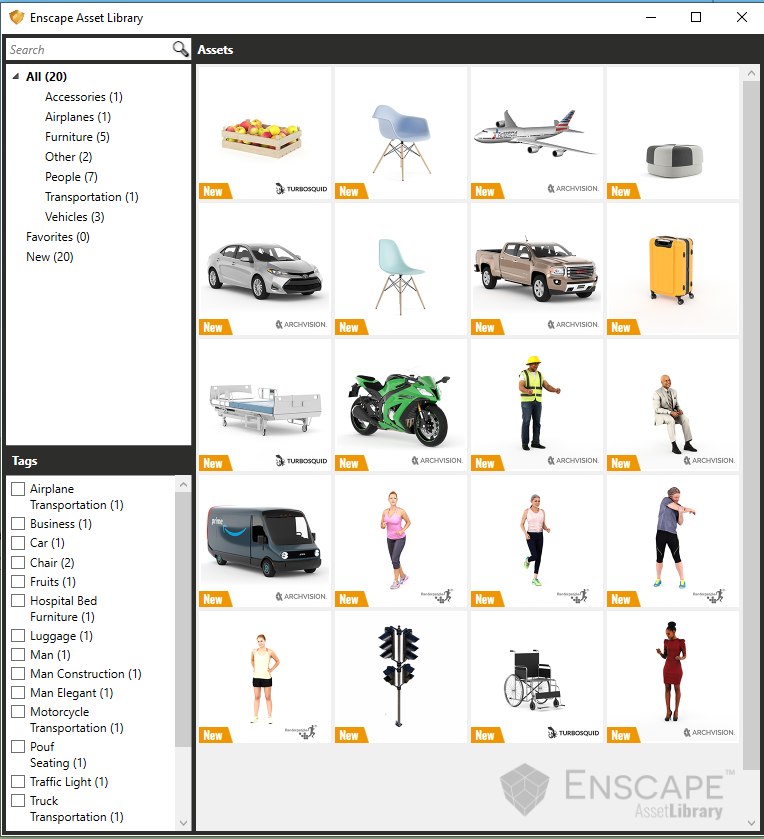
Task: Select the jogging woman in white top
Action: coord(537,540)
